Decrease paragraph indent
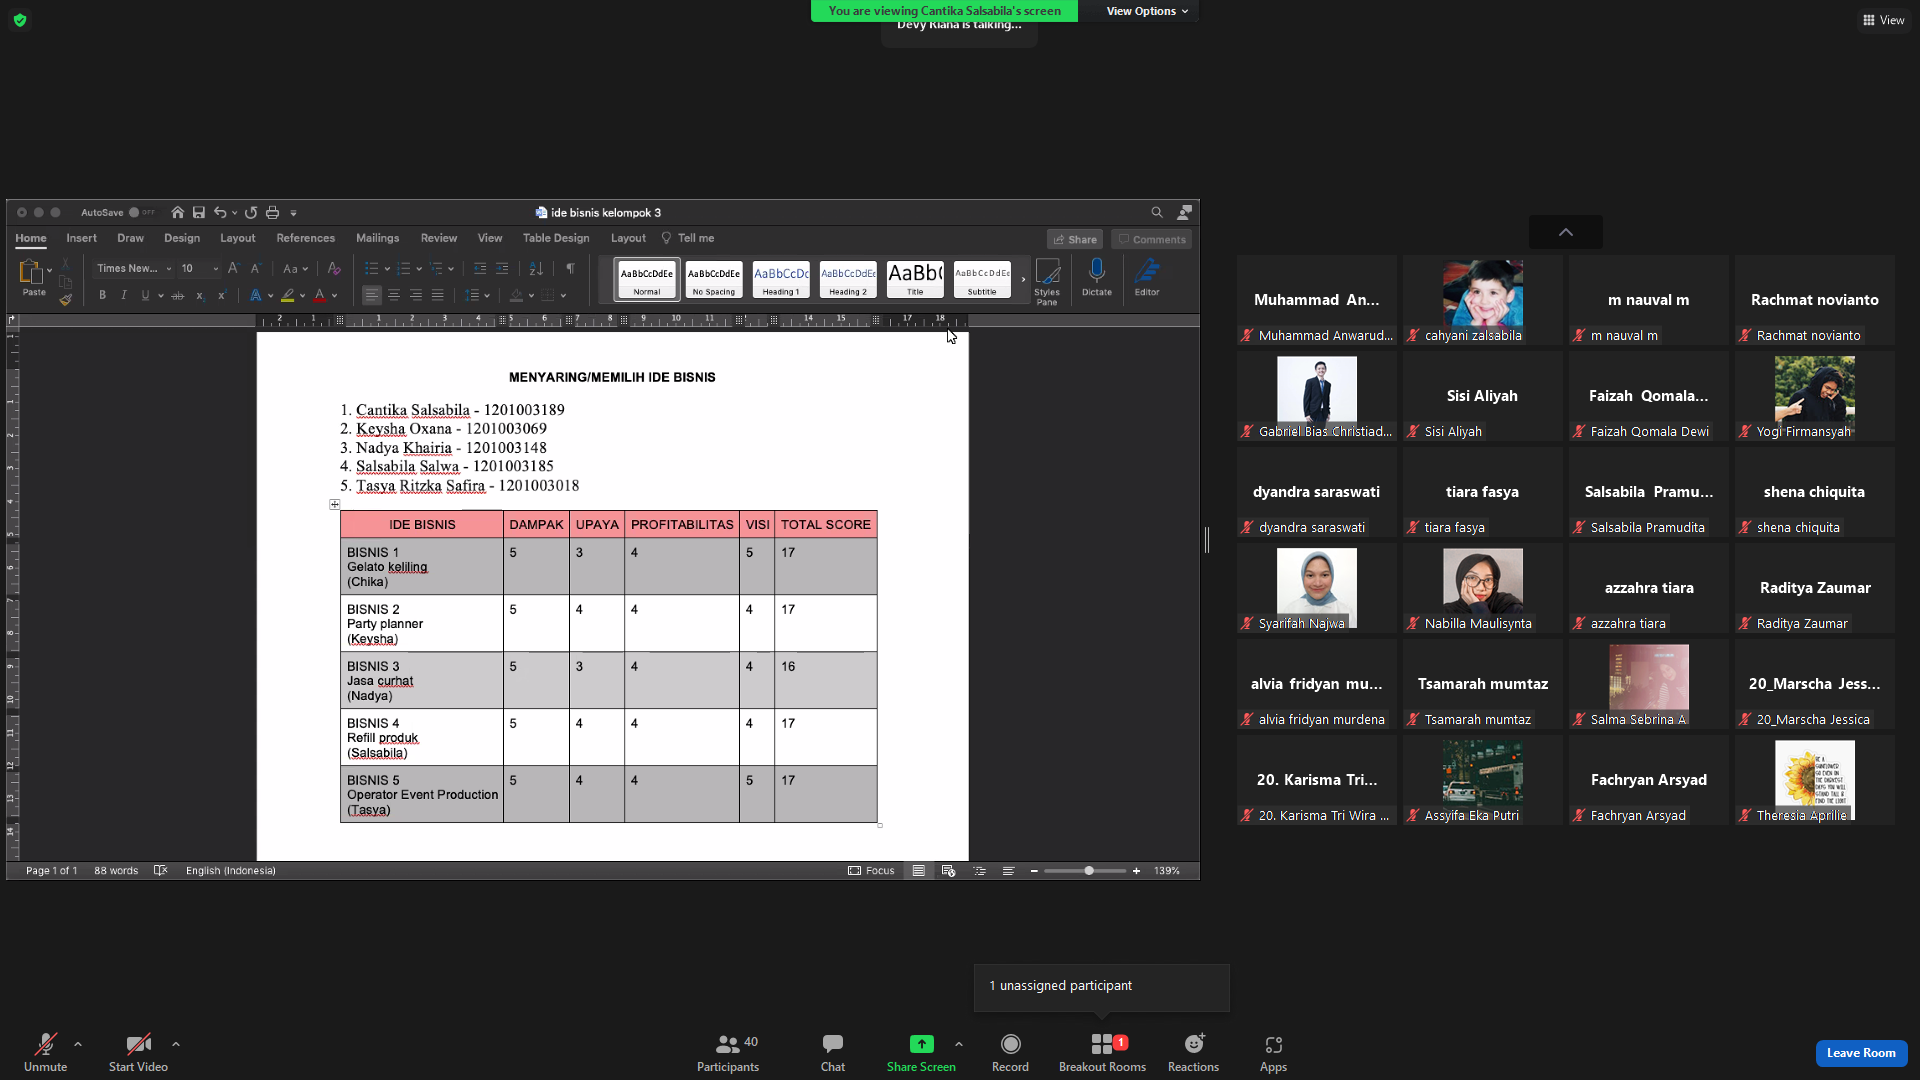Image resolution: width=1920 pixels, height=1080 pixels. 480,268
